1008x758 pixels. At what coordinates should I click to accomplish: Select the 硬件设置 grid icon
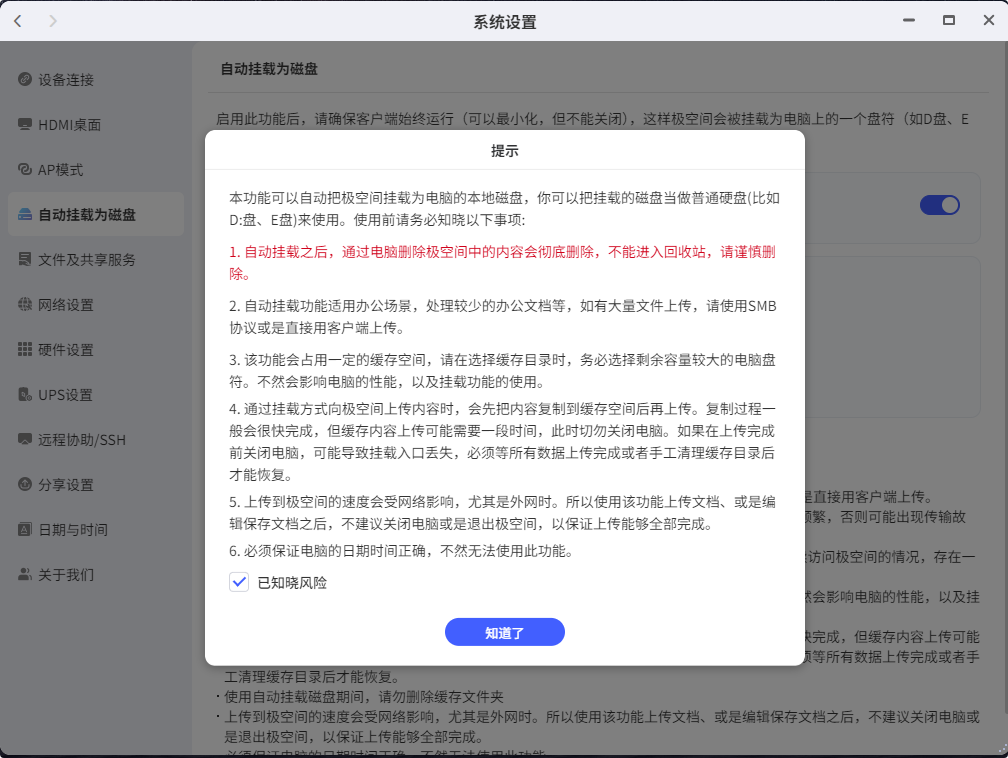pos(24,349)
